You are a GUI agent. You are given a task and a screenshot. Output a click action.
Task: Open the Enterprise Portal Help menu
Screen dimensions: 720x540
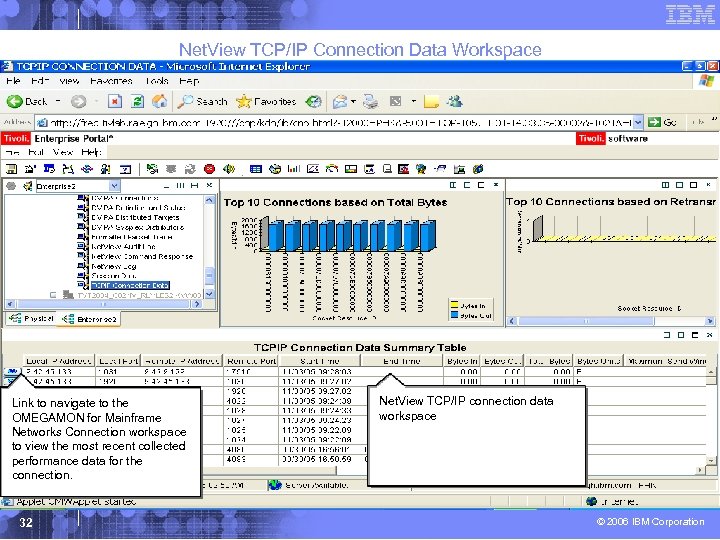coord(91,152)
